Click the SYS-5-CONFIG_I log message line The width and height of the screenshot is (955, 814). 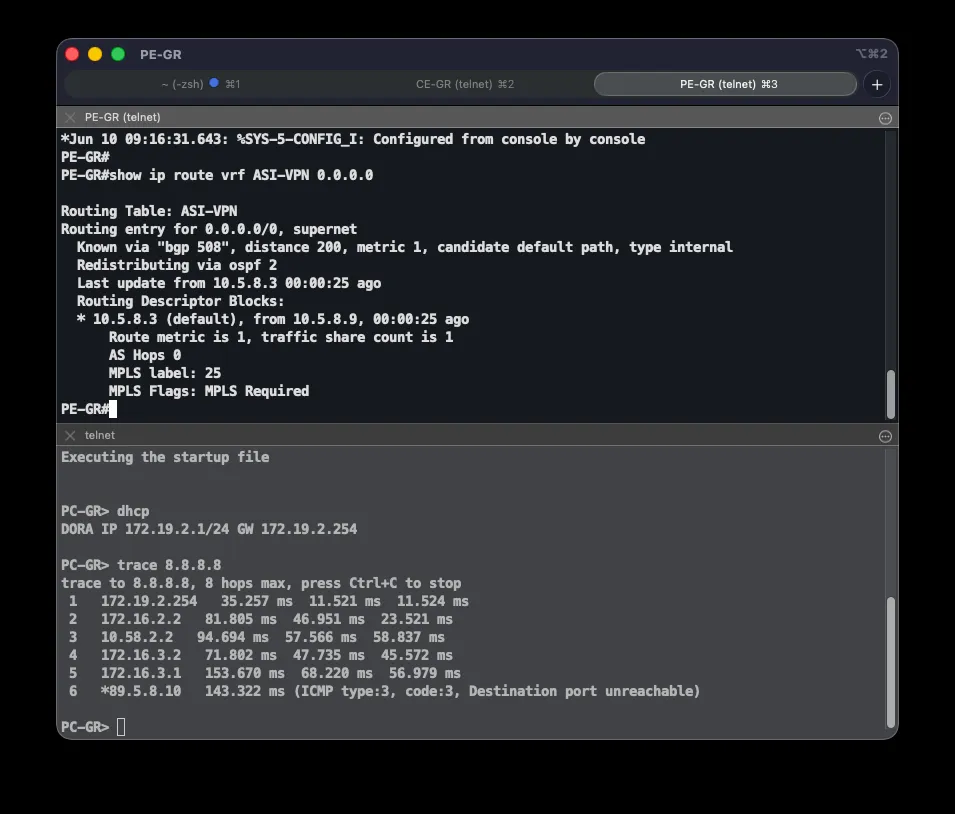click(353, 140)
